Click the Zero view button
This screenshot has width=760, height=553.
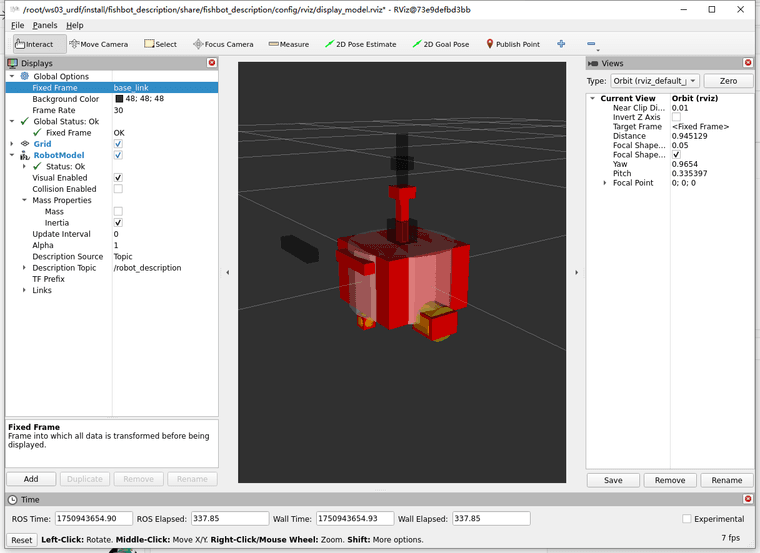click(728, 81)
